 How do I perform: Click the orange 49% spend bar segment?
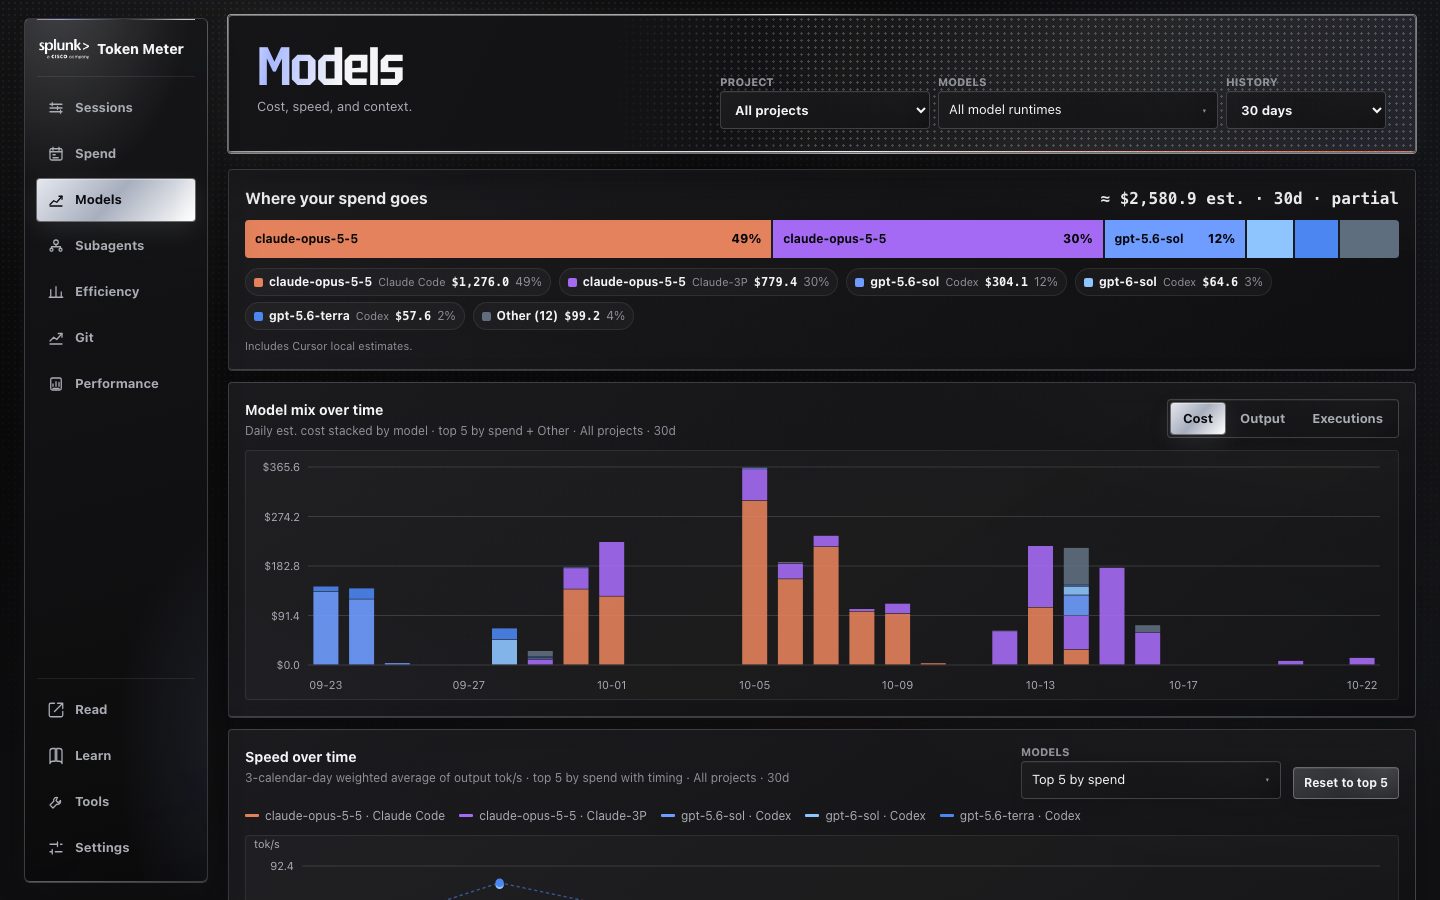508,239
